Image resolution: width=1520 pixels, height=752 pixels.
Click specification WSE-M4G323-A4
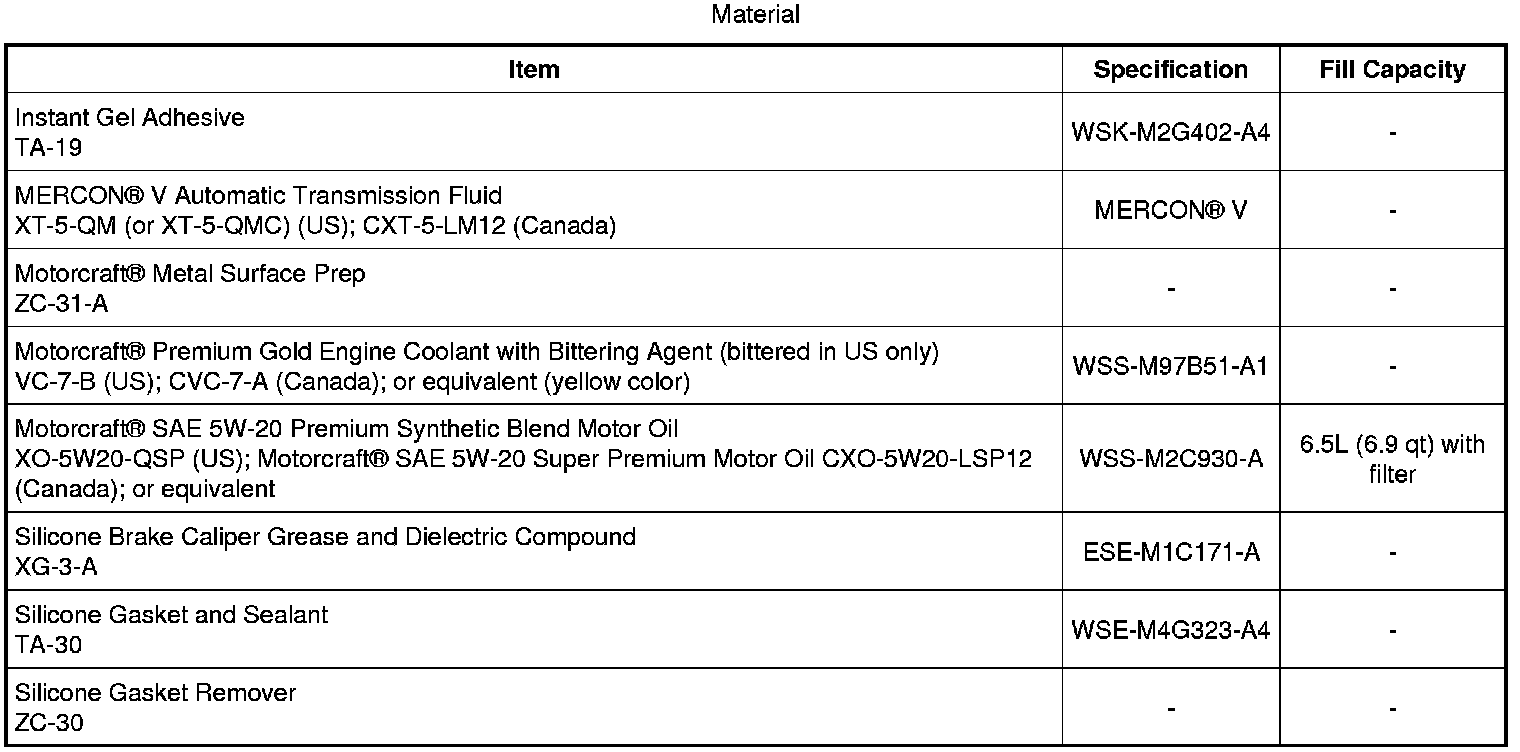point(1170,631)
